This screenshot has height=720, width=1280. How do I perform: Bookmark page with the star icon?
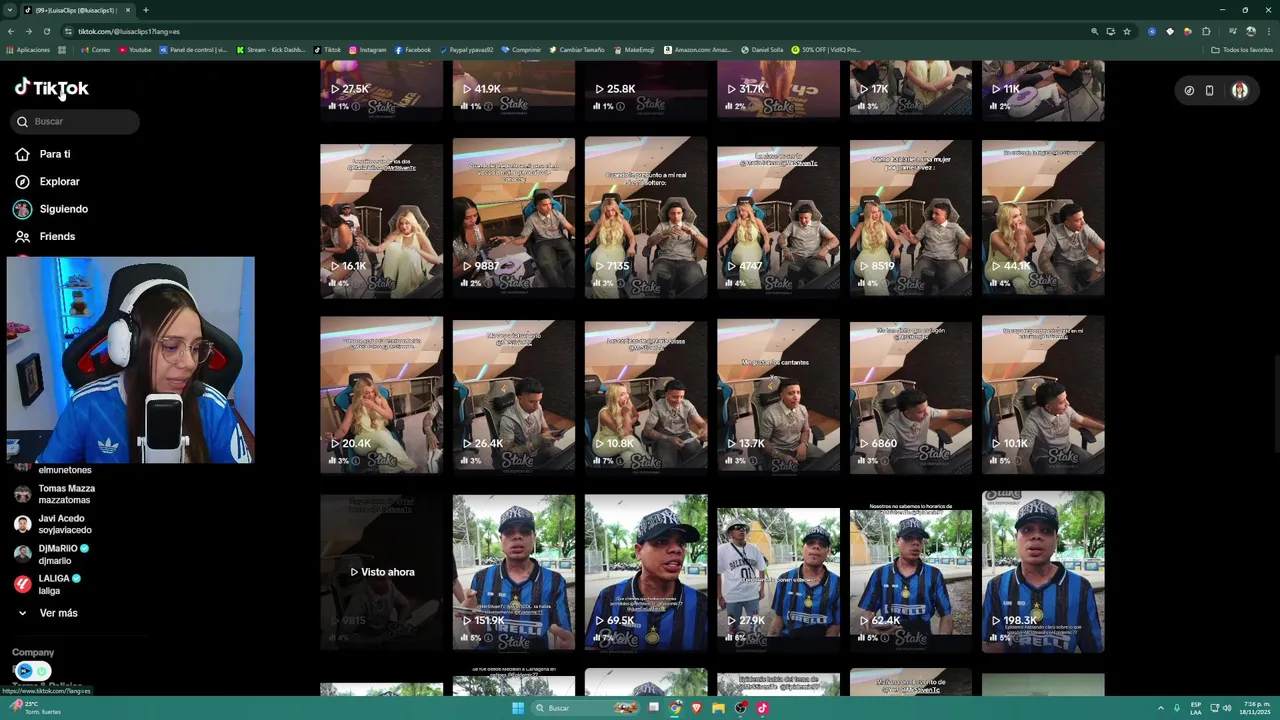(x=1127, y=31)
